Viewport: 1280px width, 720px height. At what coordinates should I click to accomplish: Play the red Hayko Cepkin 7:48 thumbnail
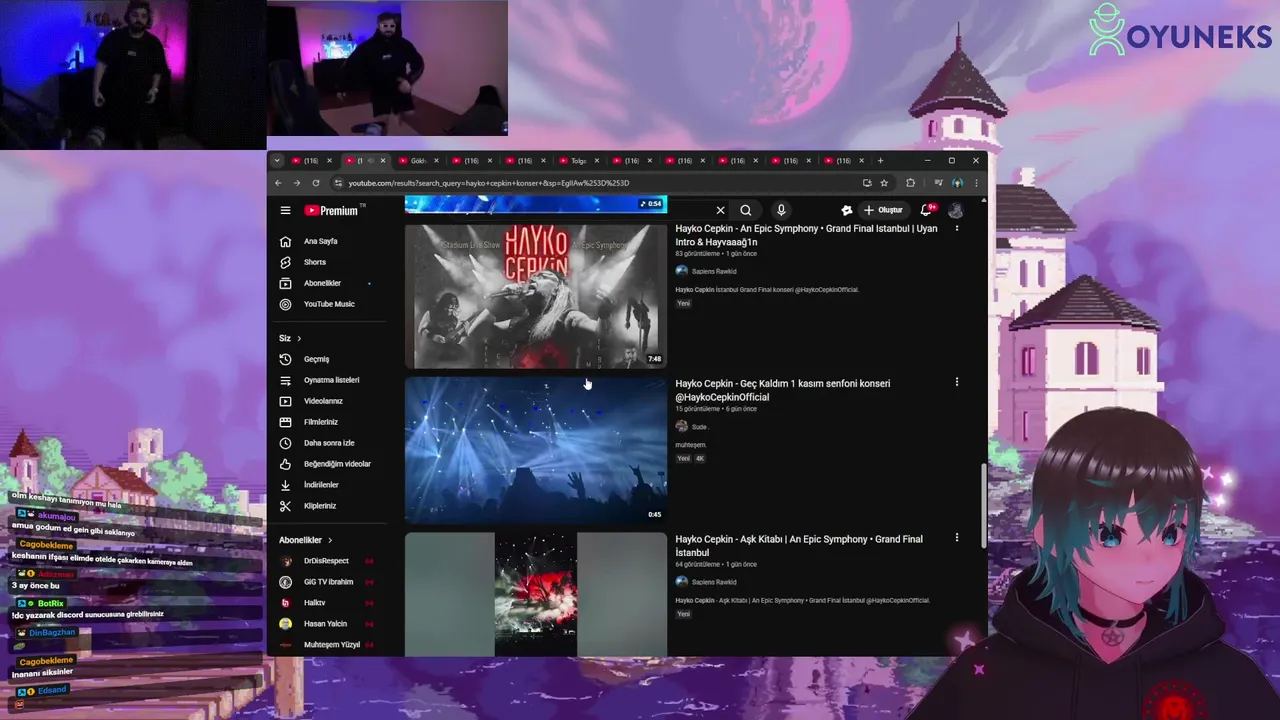pyautogui.click(x=535, y=296)
